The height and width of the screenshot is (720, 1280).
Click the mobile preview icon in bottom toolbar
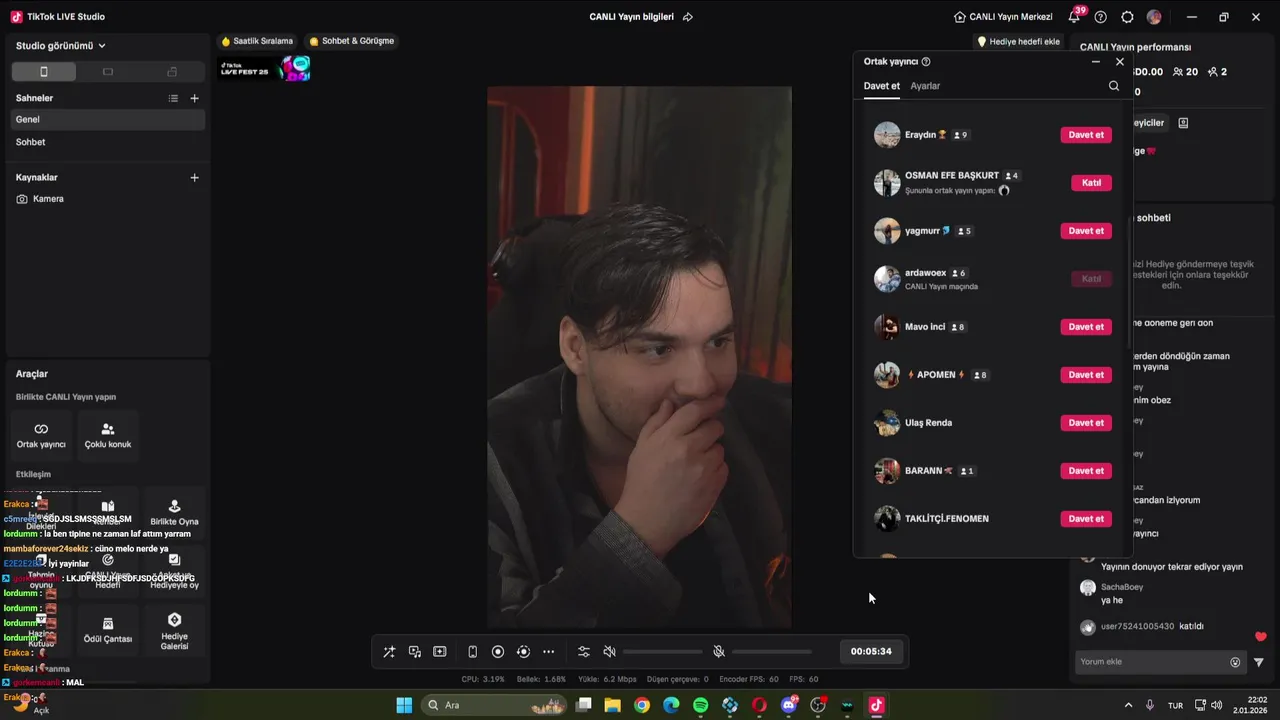coord(473,652)
